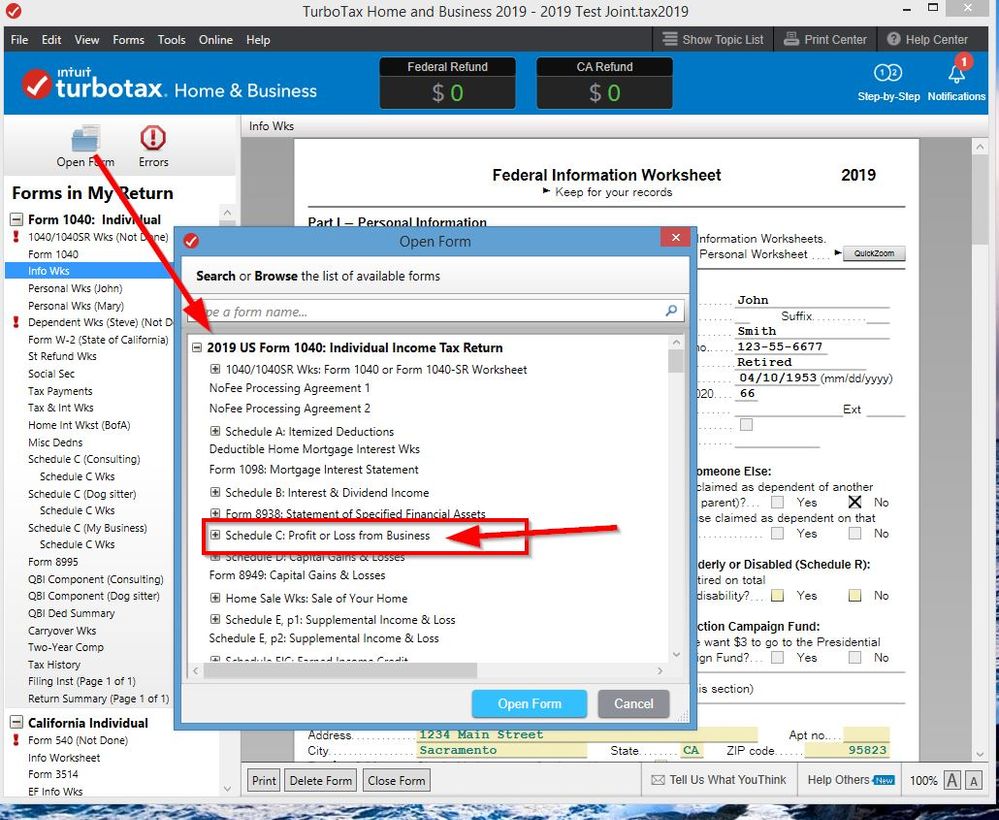Image resolution: width=999 pixels, height=820 pixels.
Task: Click the CA Refund amount display
Action: pyautogui.click(x=604, y=93)
